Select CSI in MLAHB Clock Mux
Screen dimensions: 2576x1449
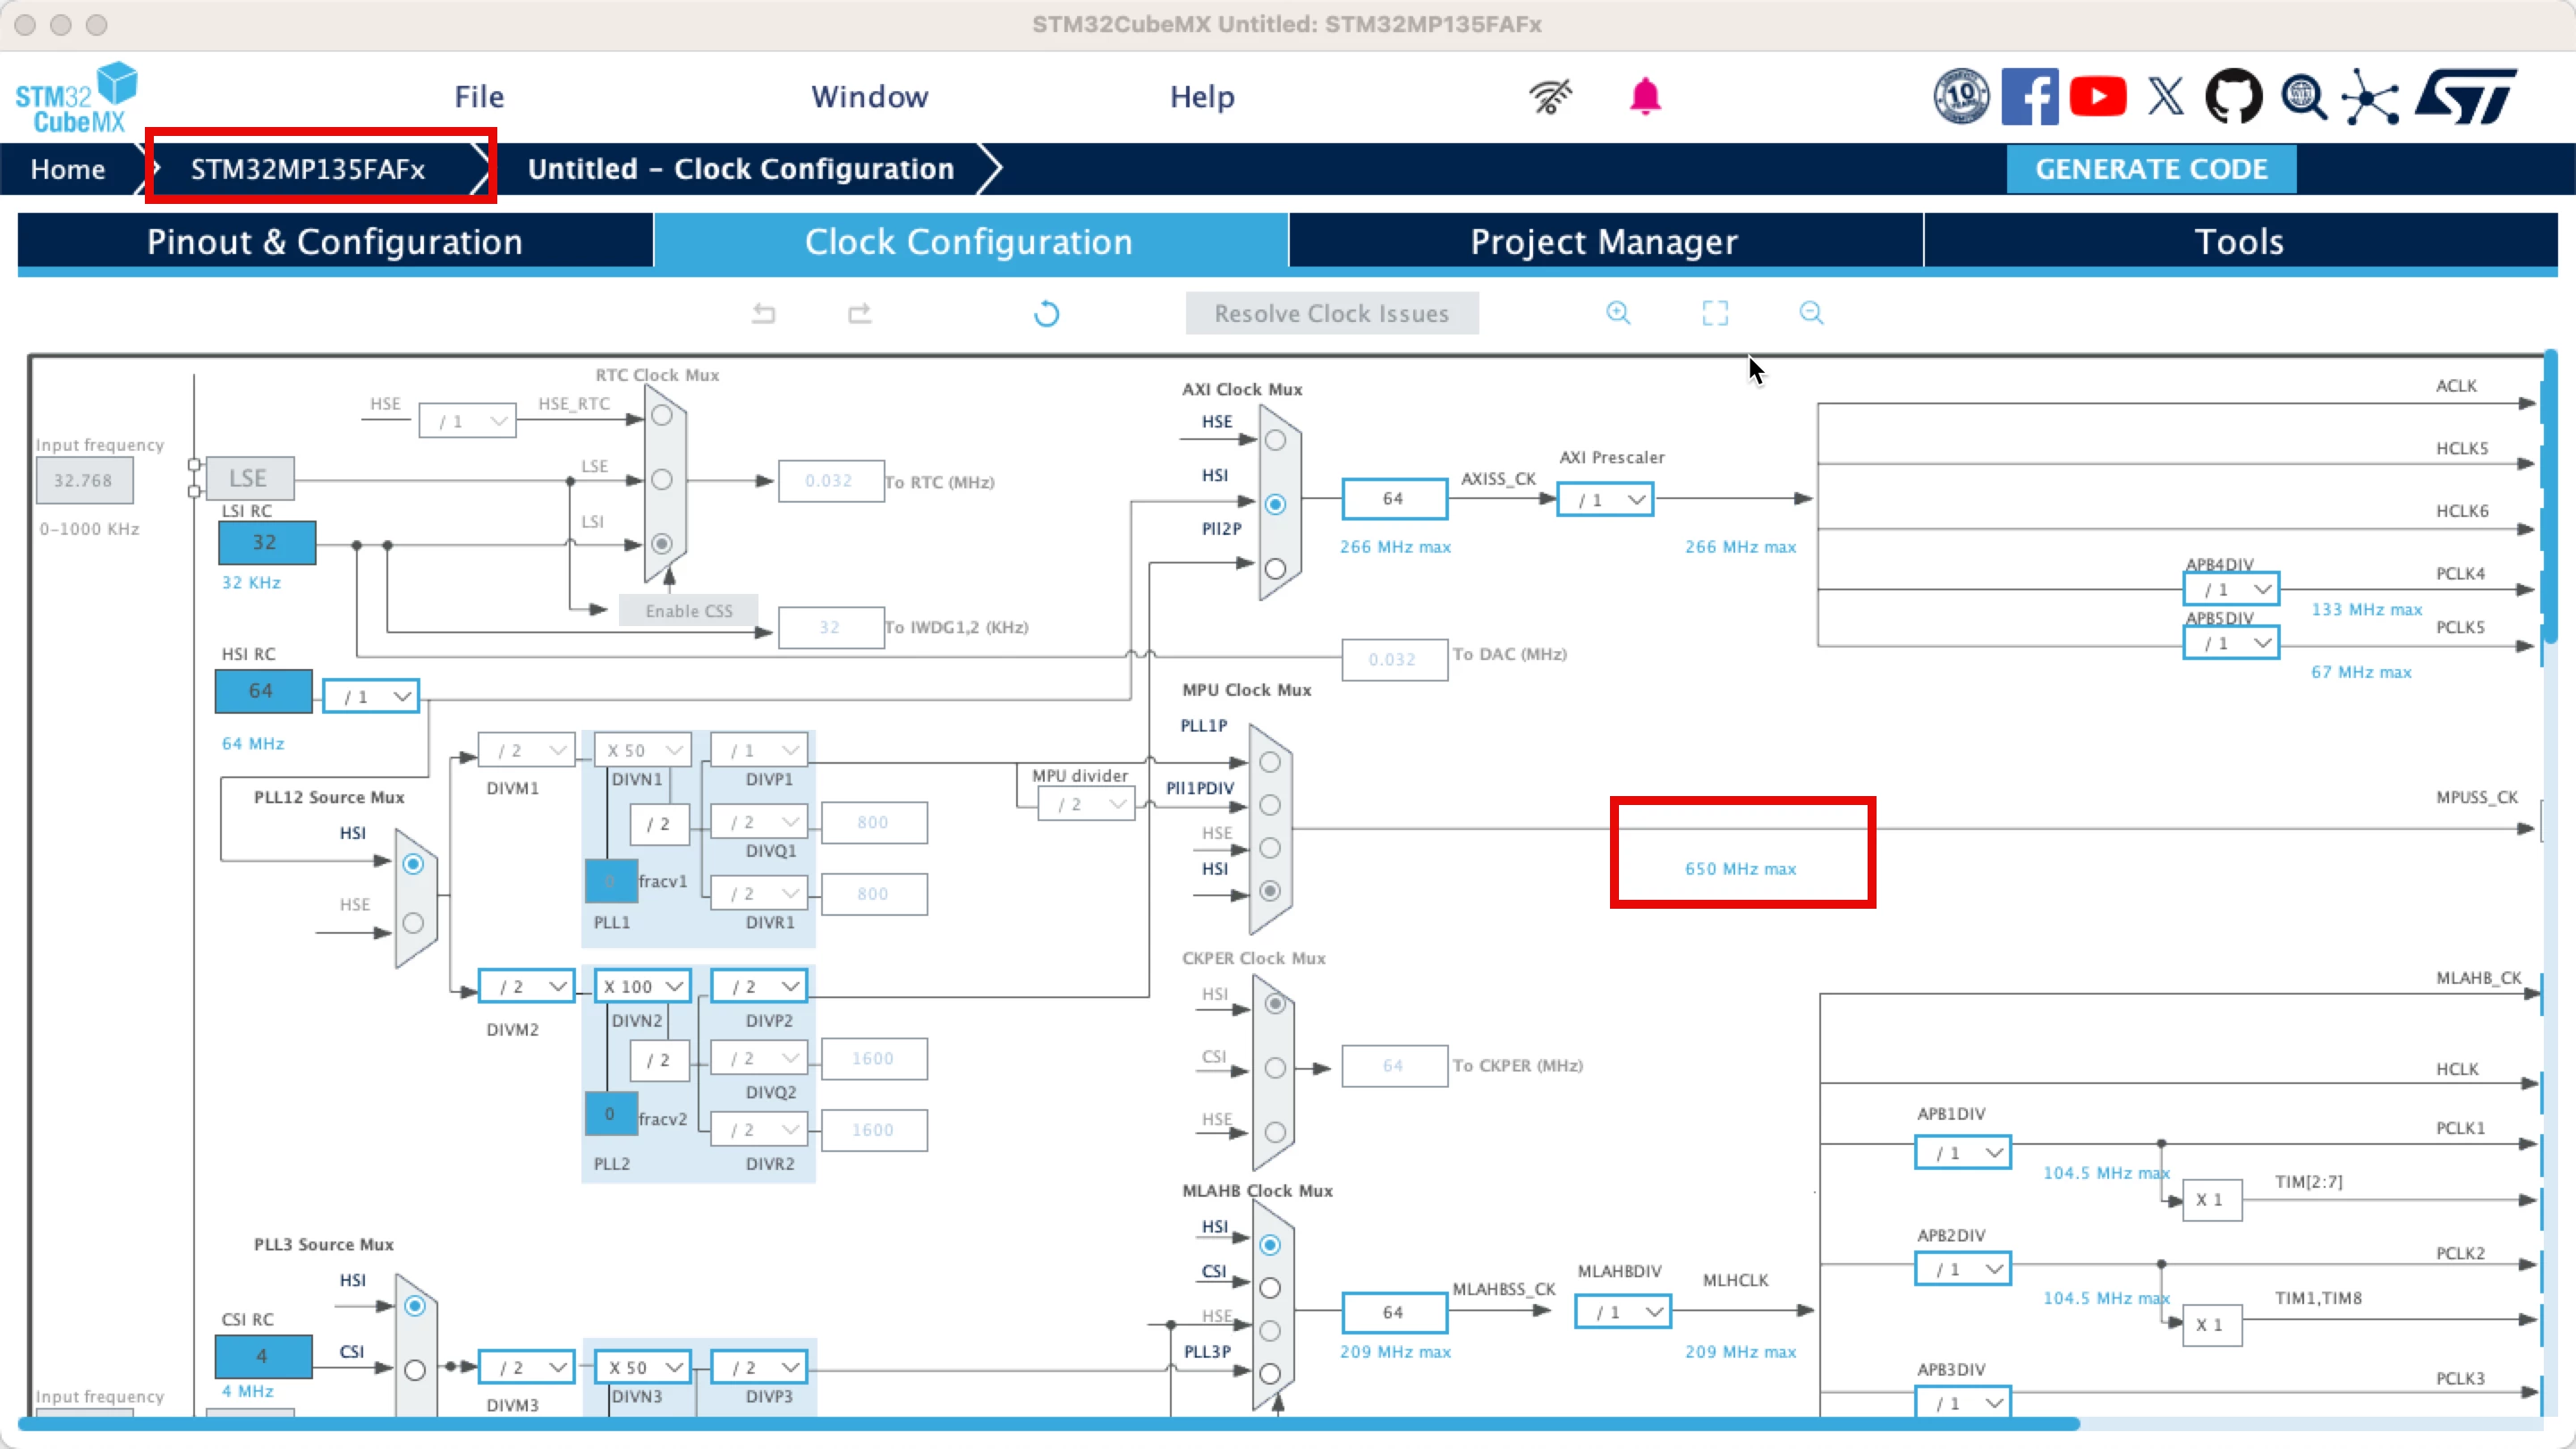point(1270,1288)
